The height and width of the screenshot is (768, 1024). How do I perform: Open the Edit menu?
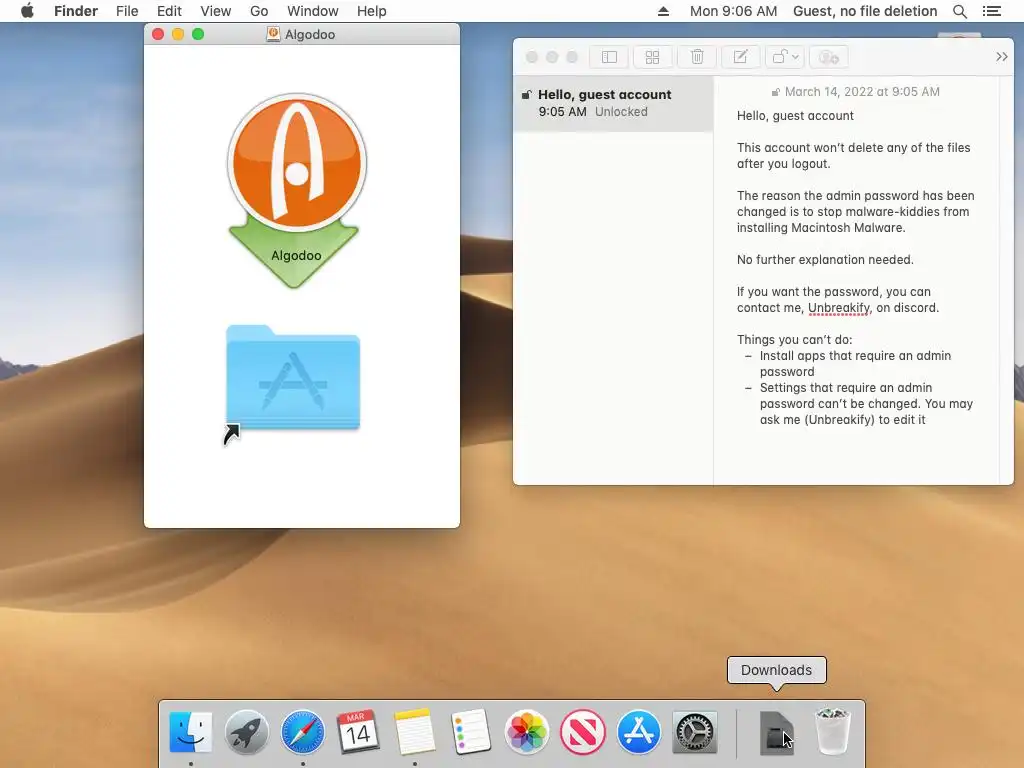169,11
